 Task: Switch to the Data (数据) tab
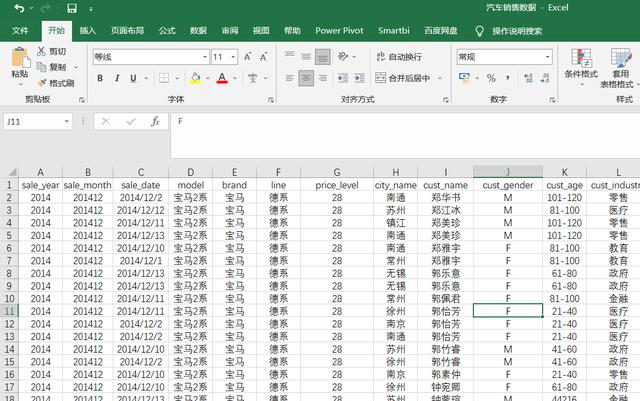198,31
